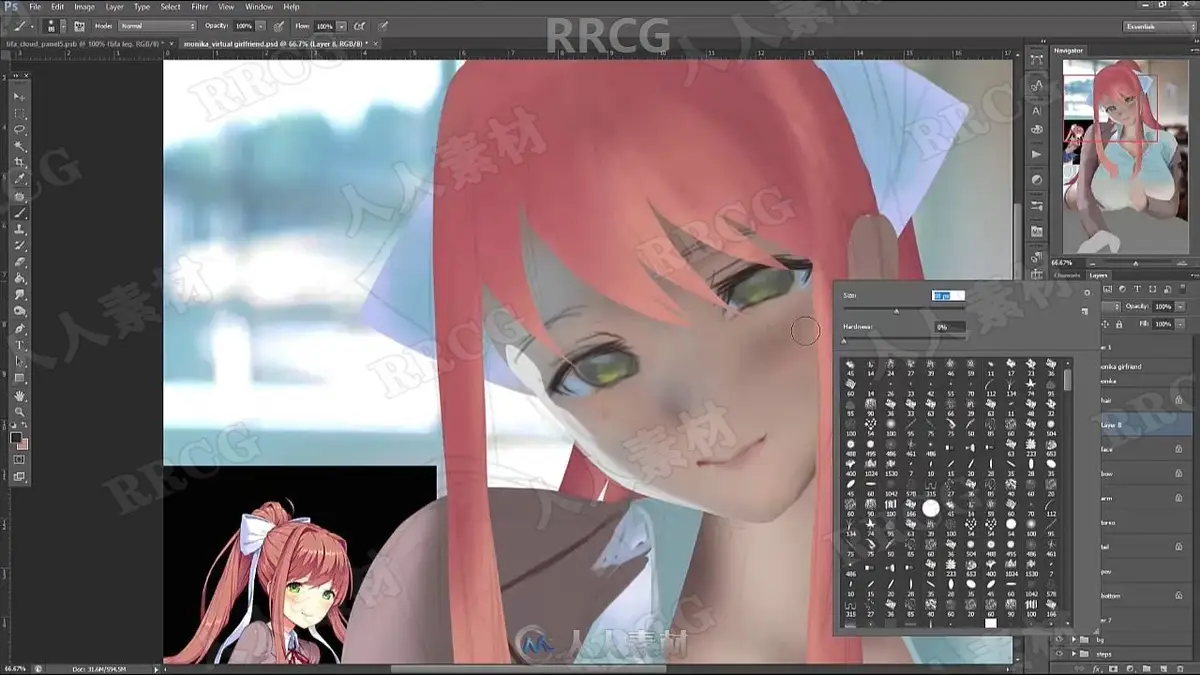Select the Dodge tool

[20, 312]
